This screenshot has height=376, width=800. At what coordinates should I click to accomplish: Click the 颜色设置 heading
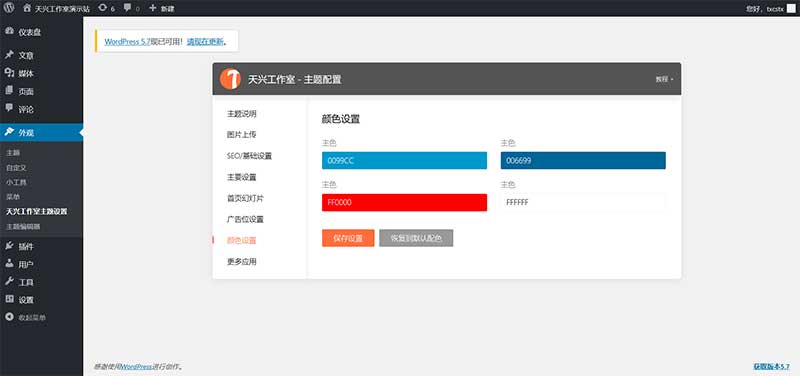tap(341, 119)
